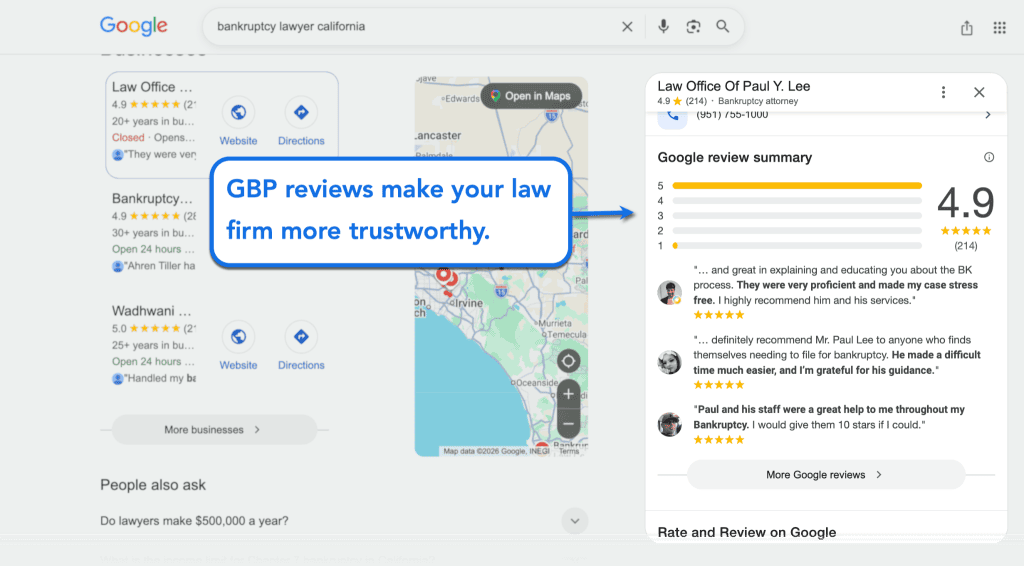Close the Law Office business panel
The width and height of the screenshot is (1024, 566).
pyautogui.click(x=979, y=92)
